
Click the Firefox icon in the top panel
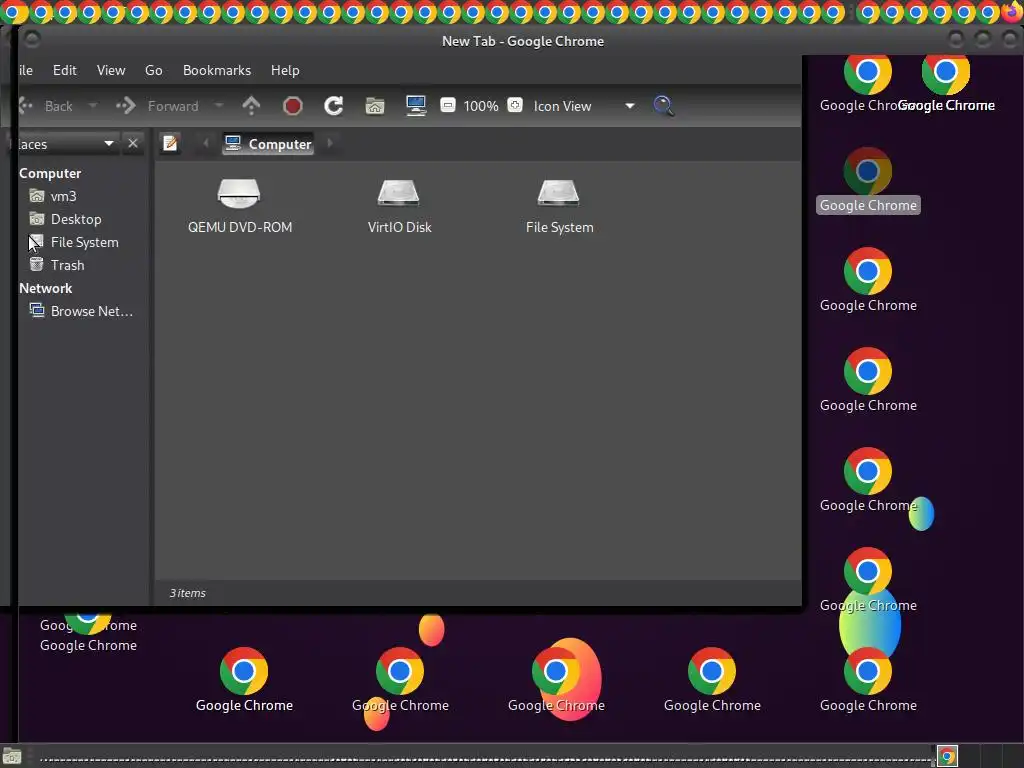1012,12
